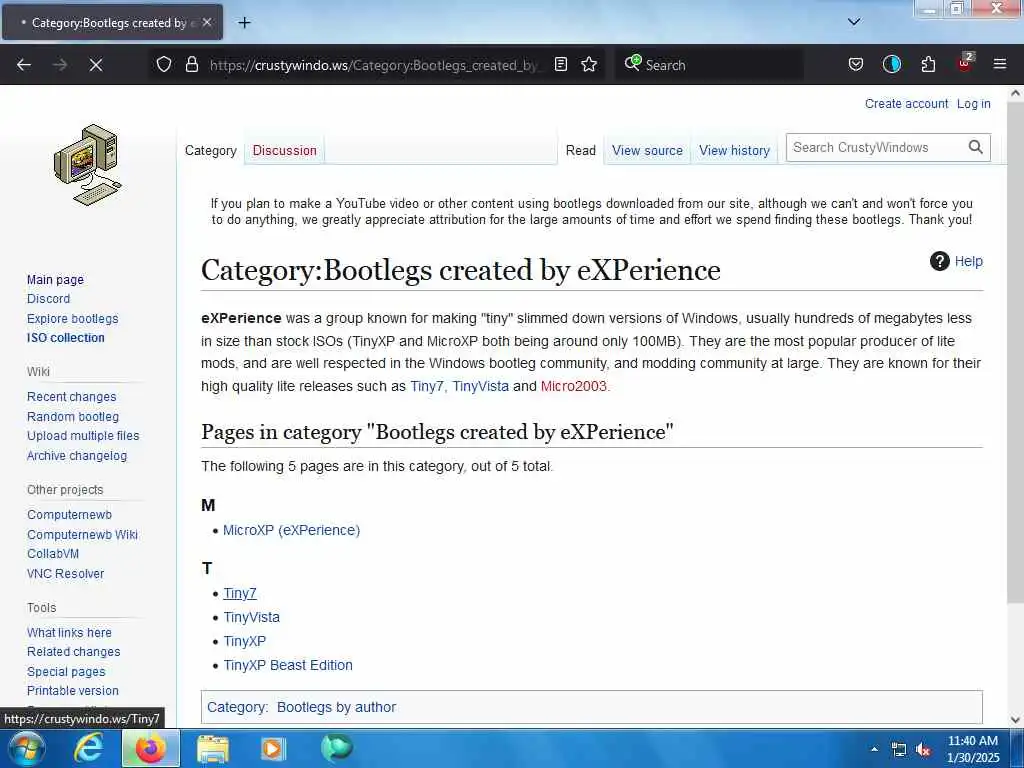Click the Log in link
Viewport: 1024px width, 768px height.
tap(974, 104)
